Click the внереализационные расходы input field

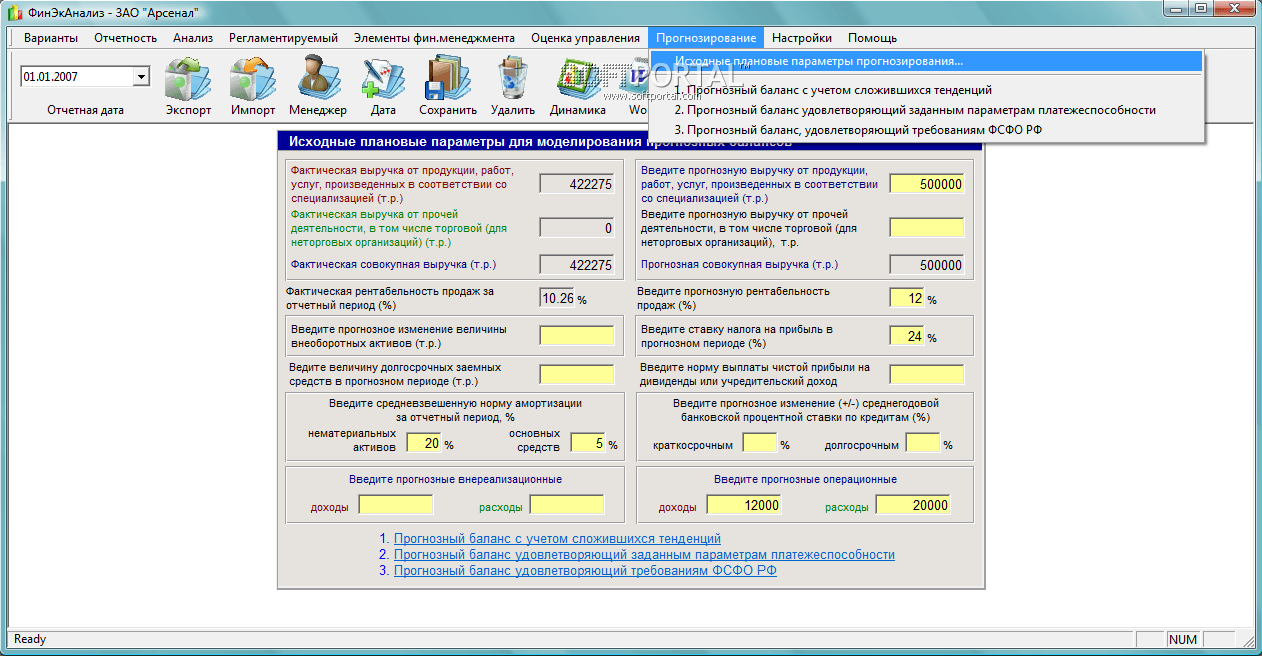[x=567, y=505]
